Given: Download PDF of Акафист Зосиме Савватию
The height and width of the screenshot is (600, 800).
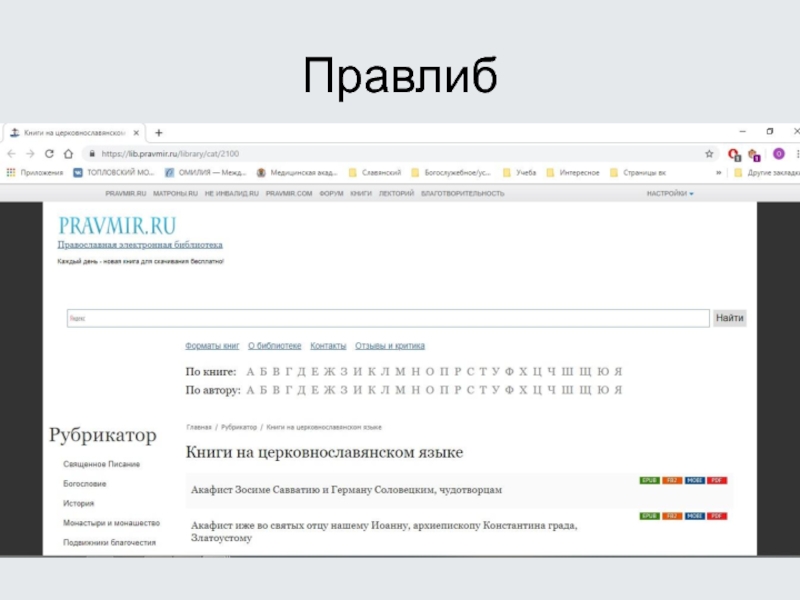Looking at the screenshot, I should pos(717,481).
